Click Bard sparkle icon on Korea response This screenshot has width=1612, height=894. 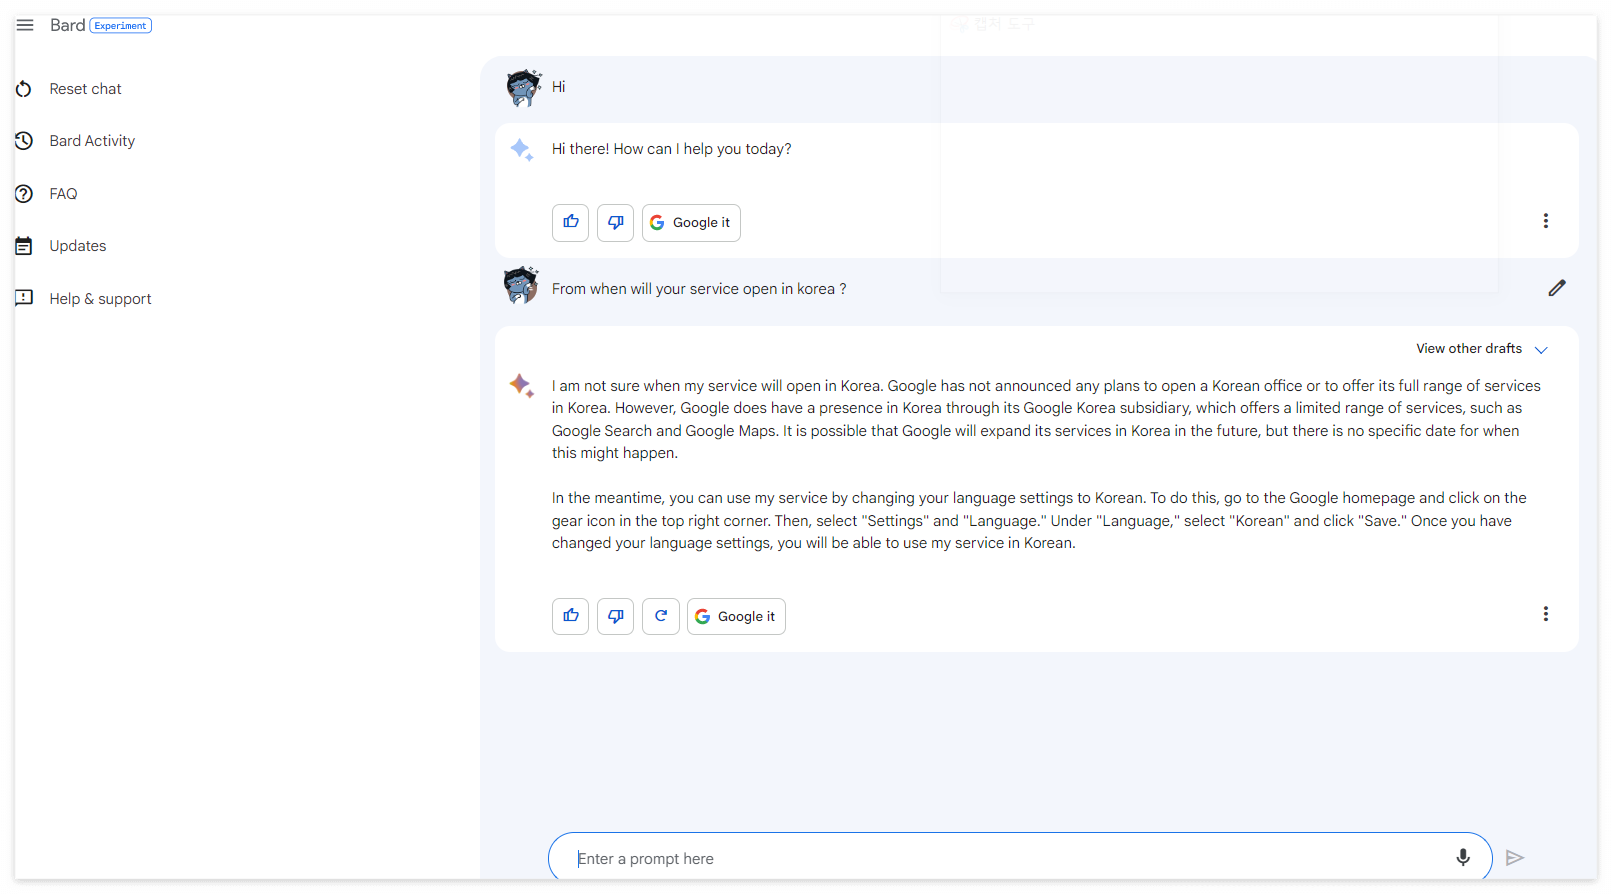click(x=521, y=385)
